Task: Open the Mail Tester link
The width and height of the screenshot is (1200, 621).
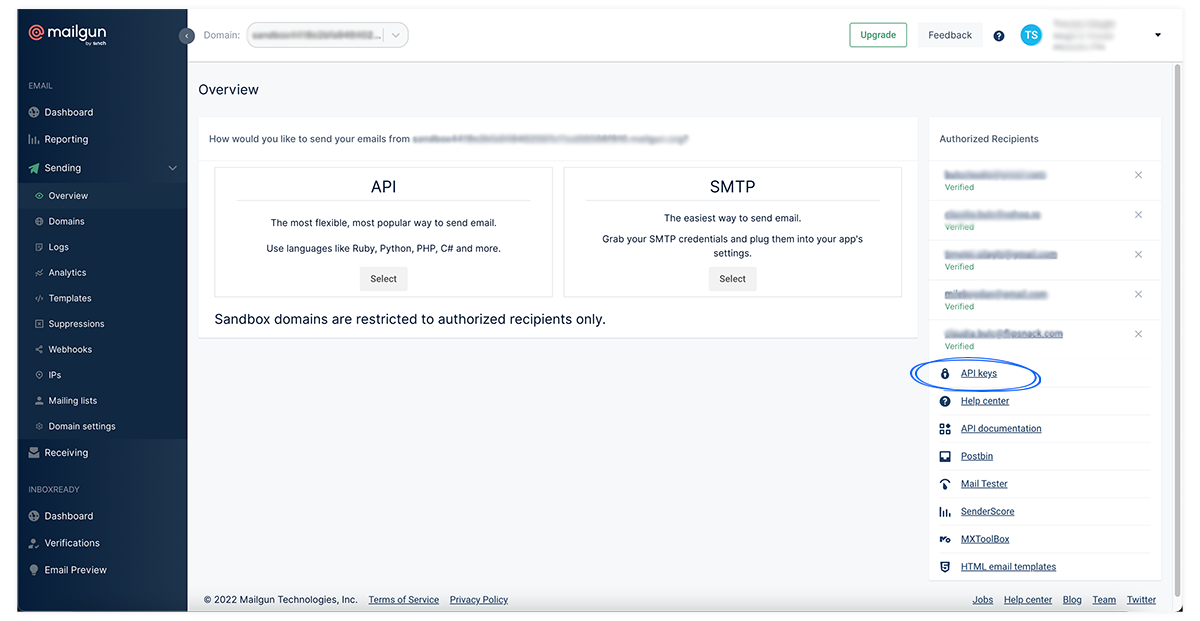Action: coord(984,484)
